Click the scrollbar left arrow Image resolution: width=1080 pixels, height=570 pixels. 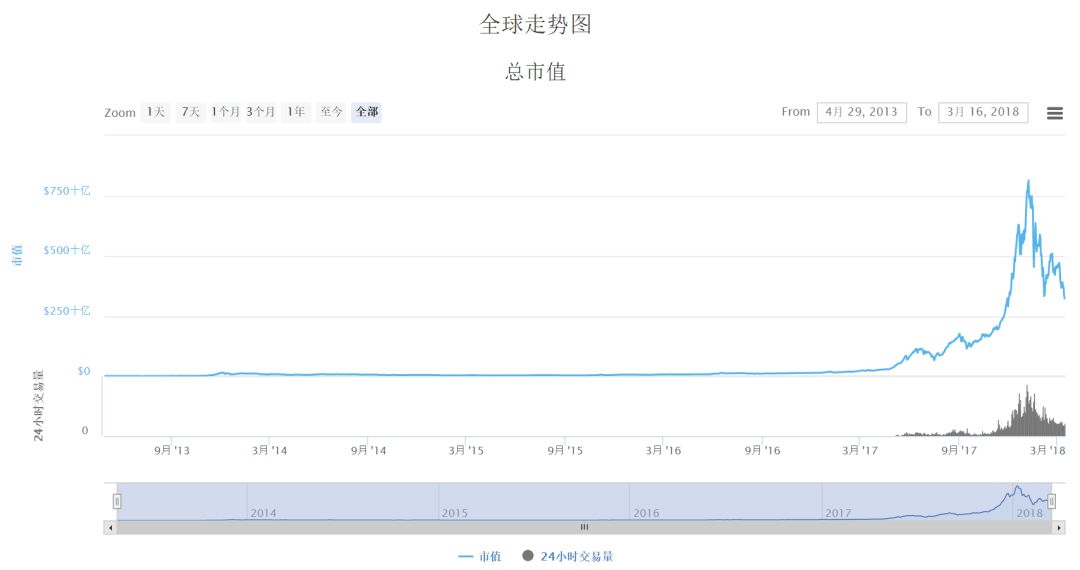(110, 527)
